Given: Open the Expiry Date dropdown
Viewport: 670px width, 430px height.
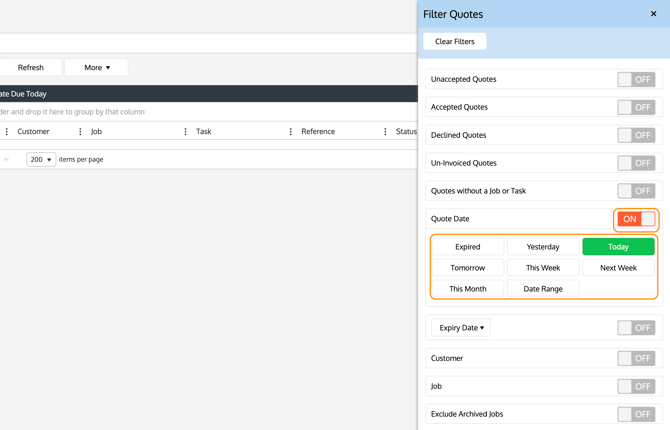Looking at the screenshot, I should coord(461,328).
